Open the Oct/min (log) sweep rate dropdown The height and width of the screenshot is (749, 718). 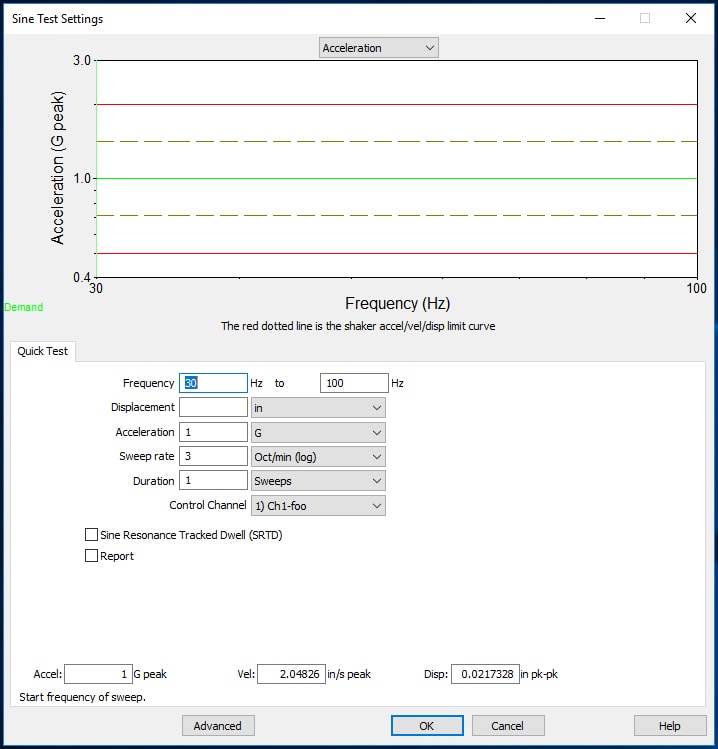click(x=318, y=457)
